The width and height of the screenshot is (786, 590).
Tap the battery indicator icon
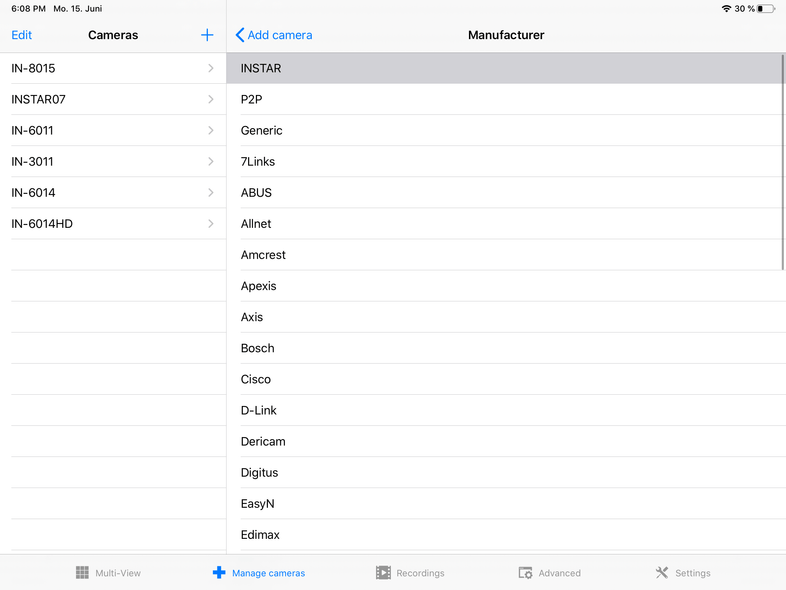click(766, 9)
